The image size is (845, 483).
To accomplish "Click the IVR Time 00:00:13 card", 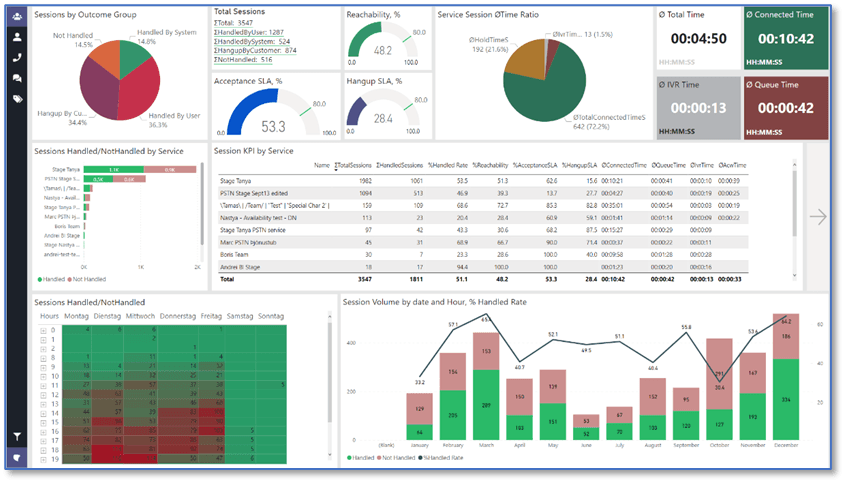I will click(698, 108).
